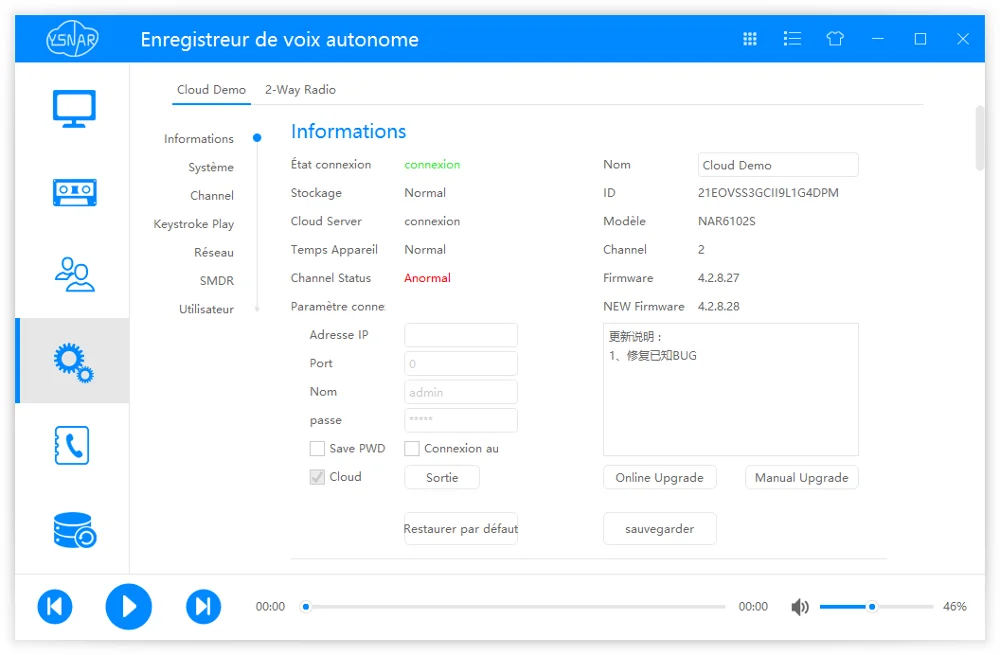Viewport: 1000px width, 655px height.
Task: Click the vertical scrollbar on the right
Action: (980, 138)
